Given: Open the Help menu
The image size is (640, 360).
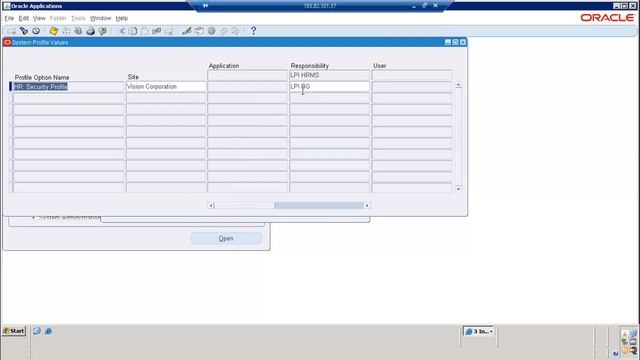Looking at the screenshot, I should click(122, 18).
